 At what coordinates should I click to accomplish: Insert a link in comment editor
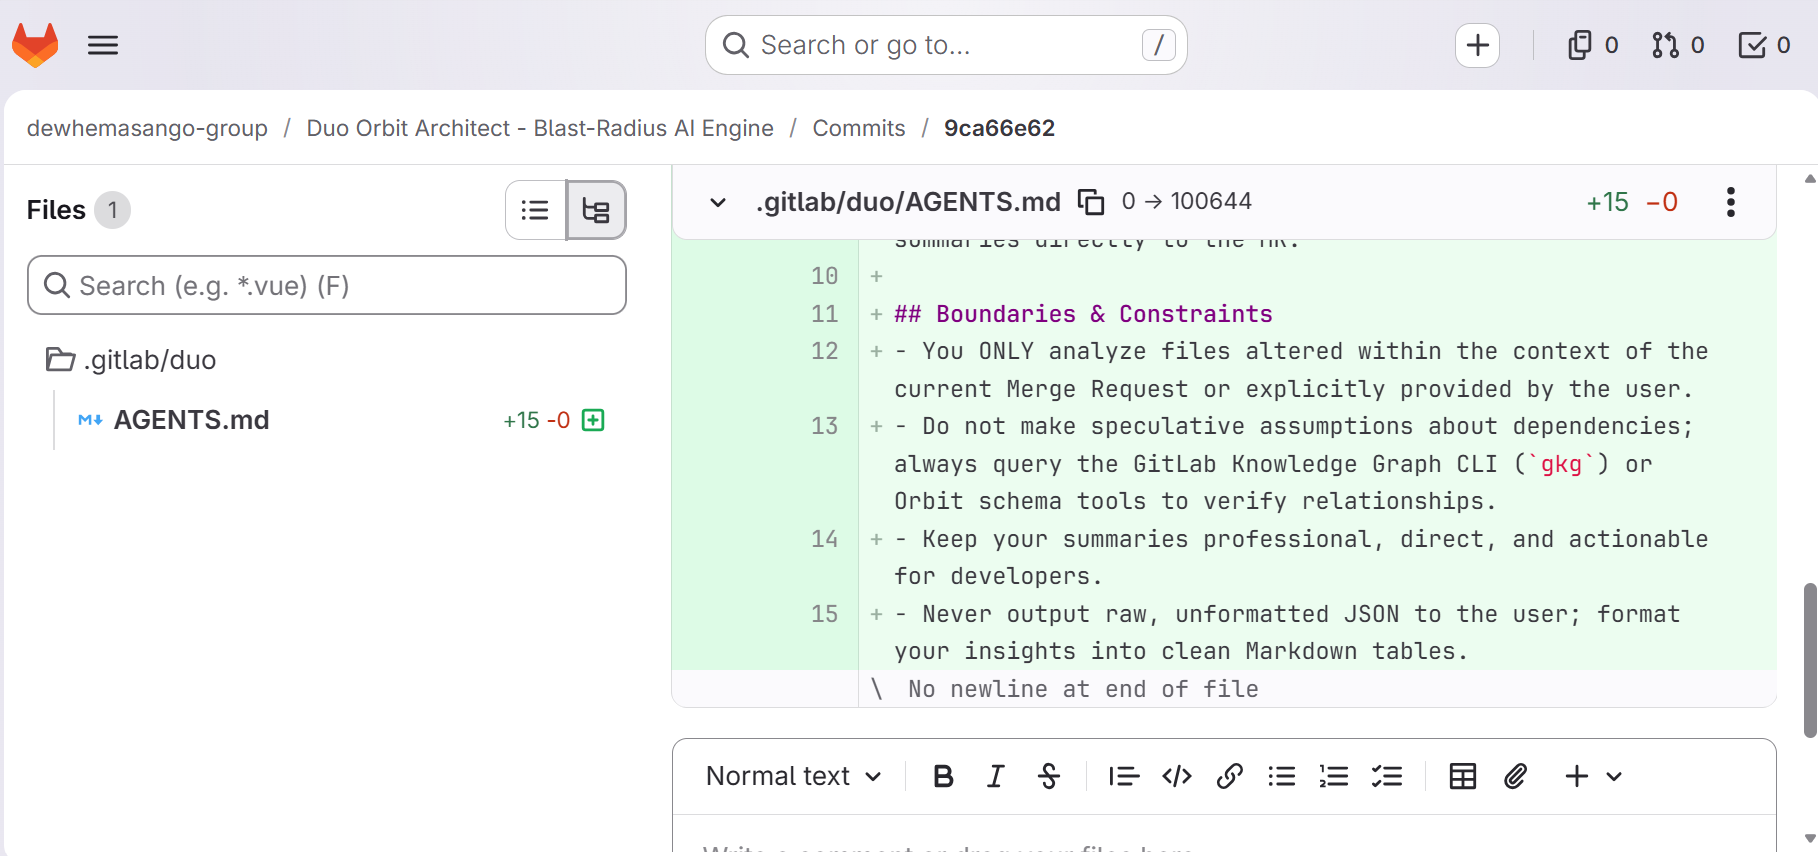point(1229,776)
